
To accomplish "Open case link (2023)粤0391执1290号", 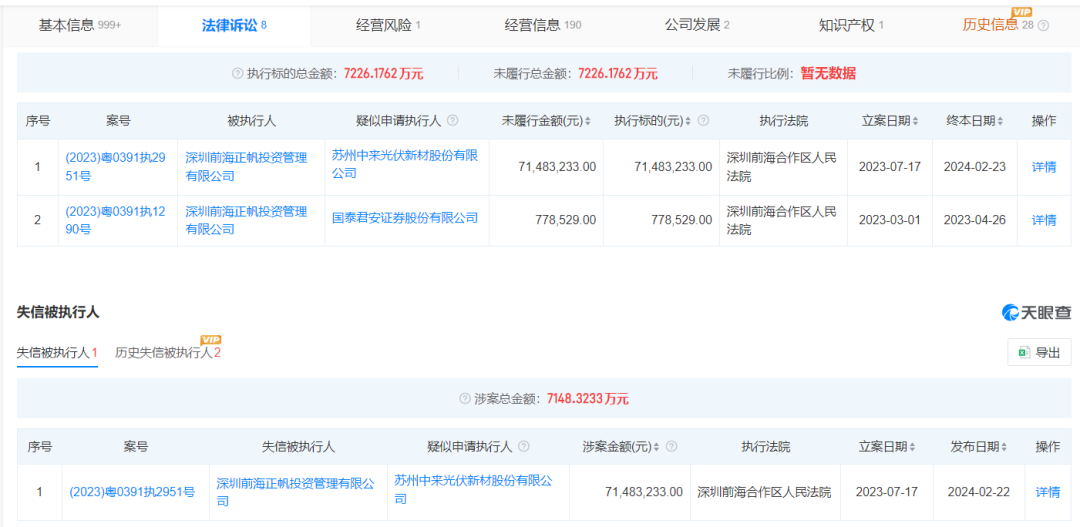I will (x=115, y=220).
